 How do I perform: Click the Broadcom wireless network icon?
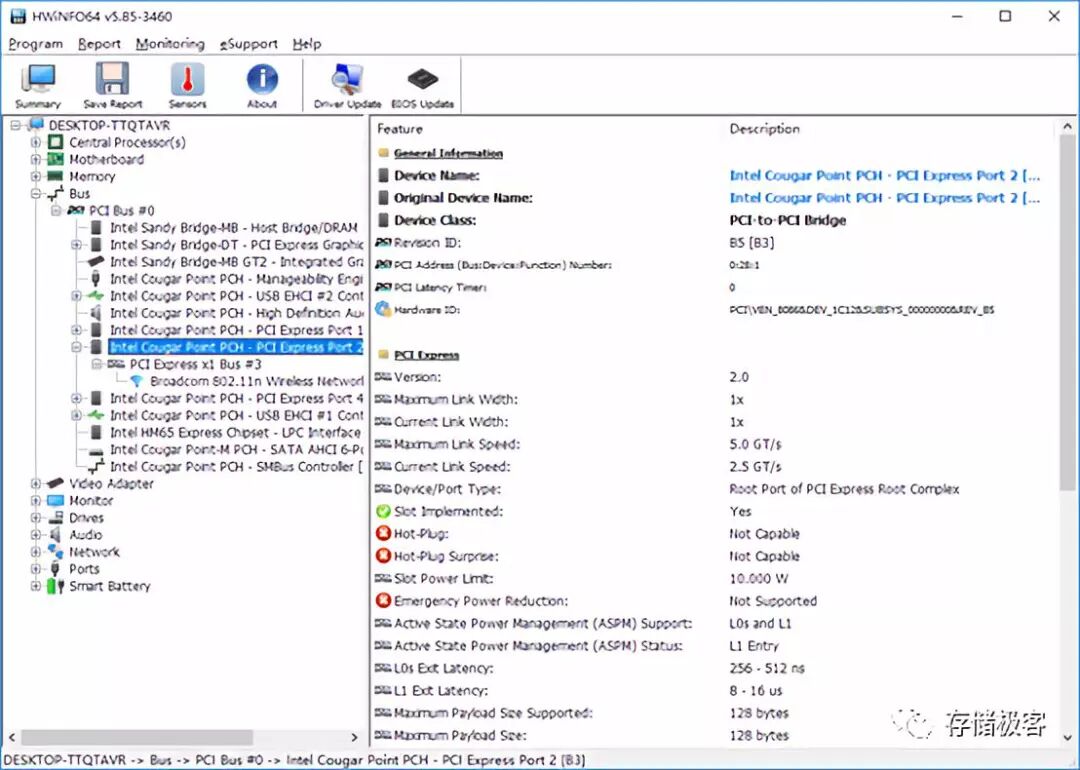point(136,381)
